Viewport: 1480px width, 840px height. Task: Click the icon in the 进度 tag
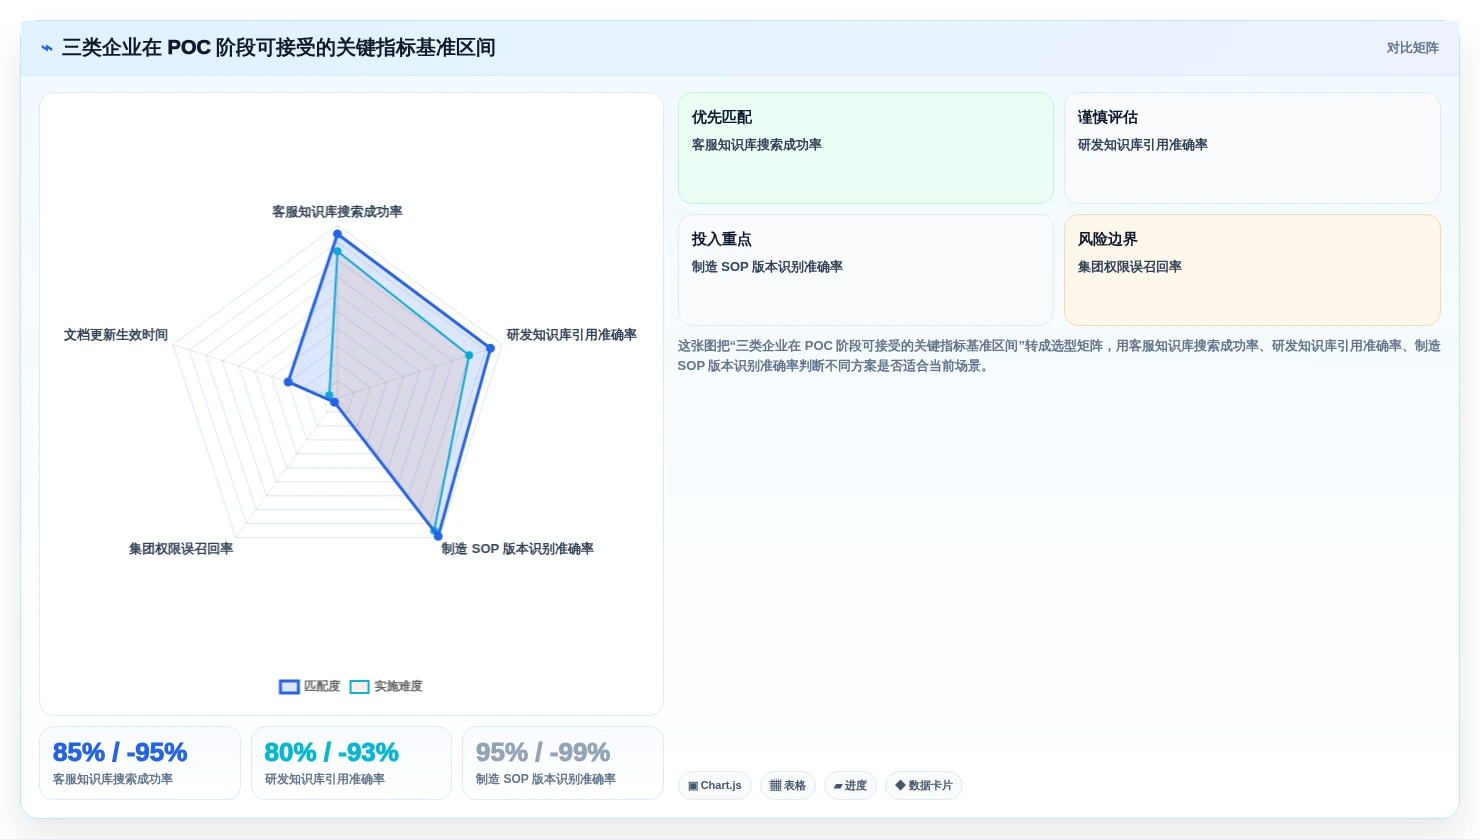838,786
